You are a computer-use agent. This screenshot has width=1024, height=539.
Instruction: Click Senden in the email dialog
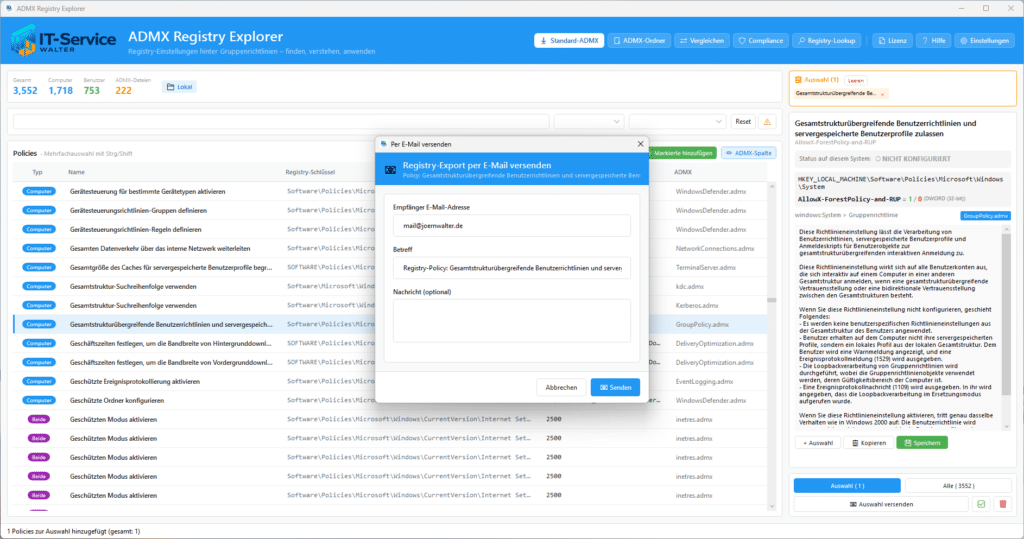coord(615,387)
